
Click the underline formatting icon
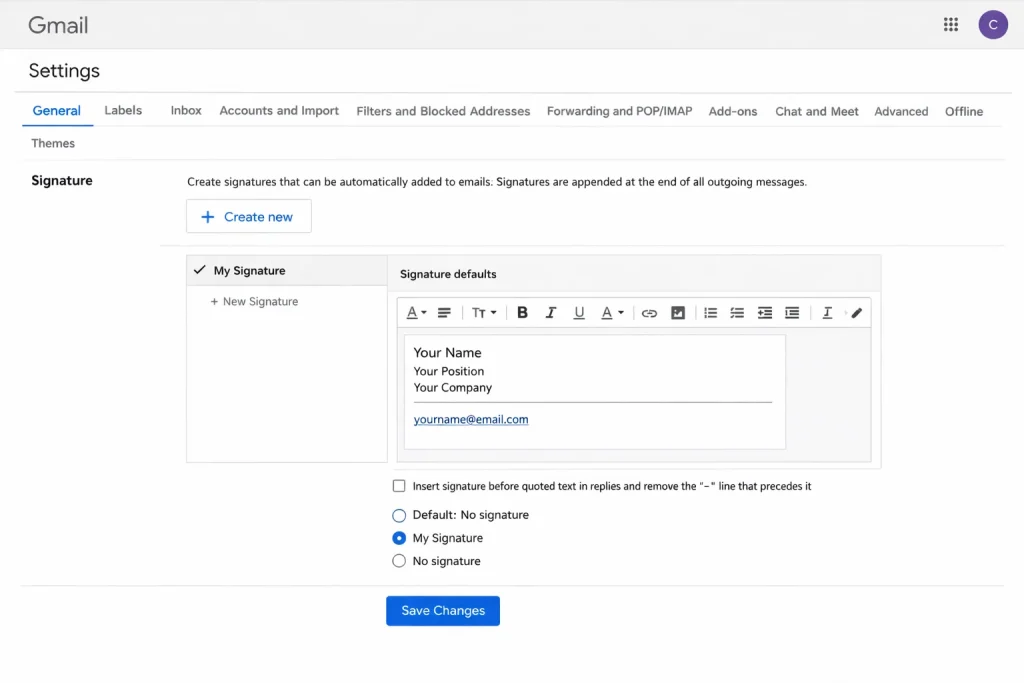(579, 313)
